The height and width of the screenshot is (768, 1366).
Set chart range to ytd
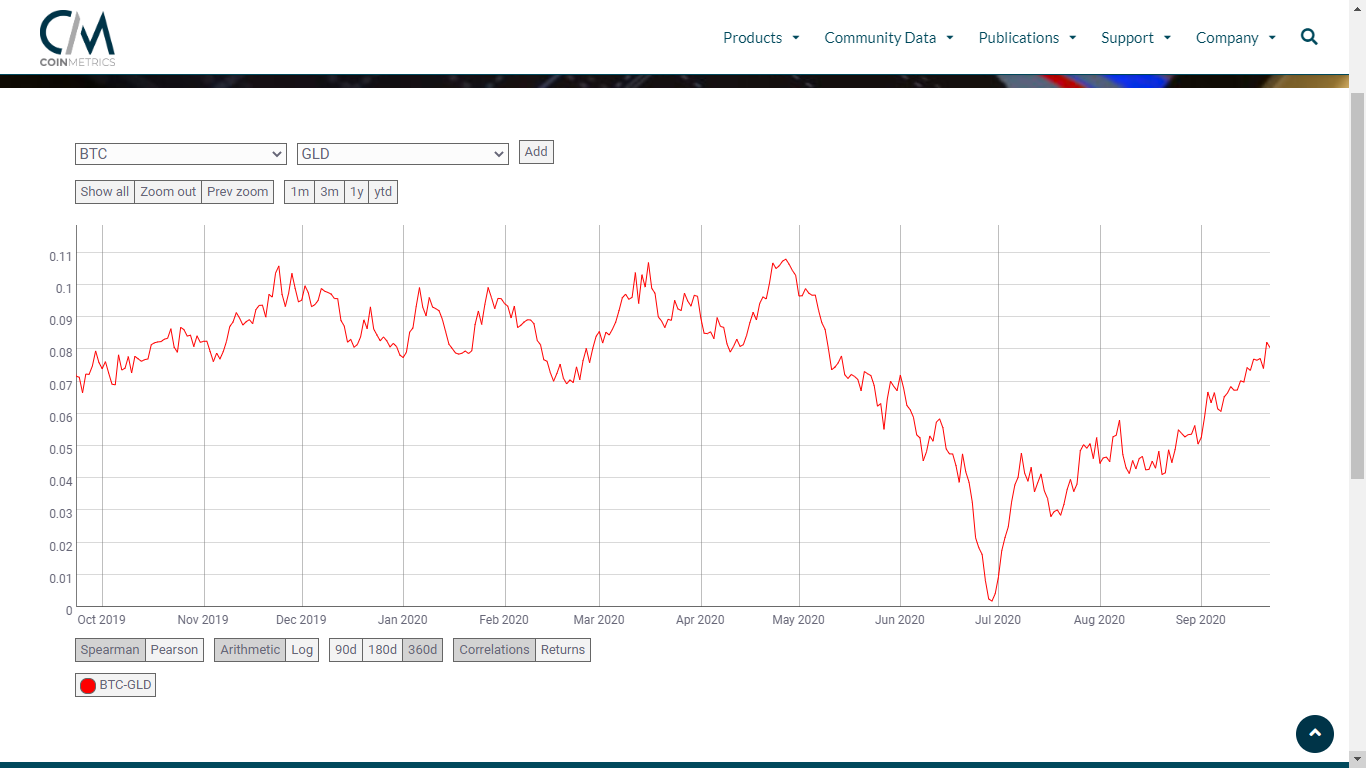383,192
